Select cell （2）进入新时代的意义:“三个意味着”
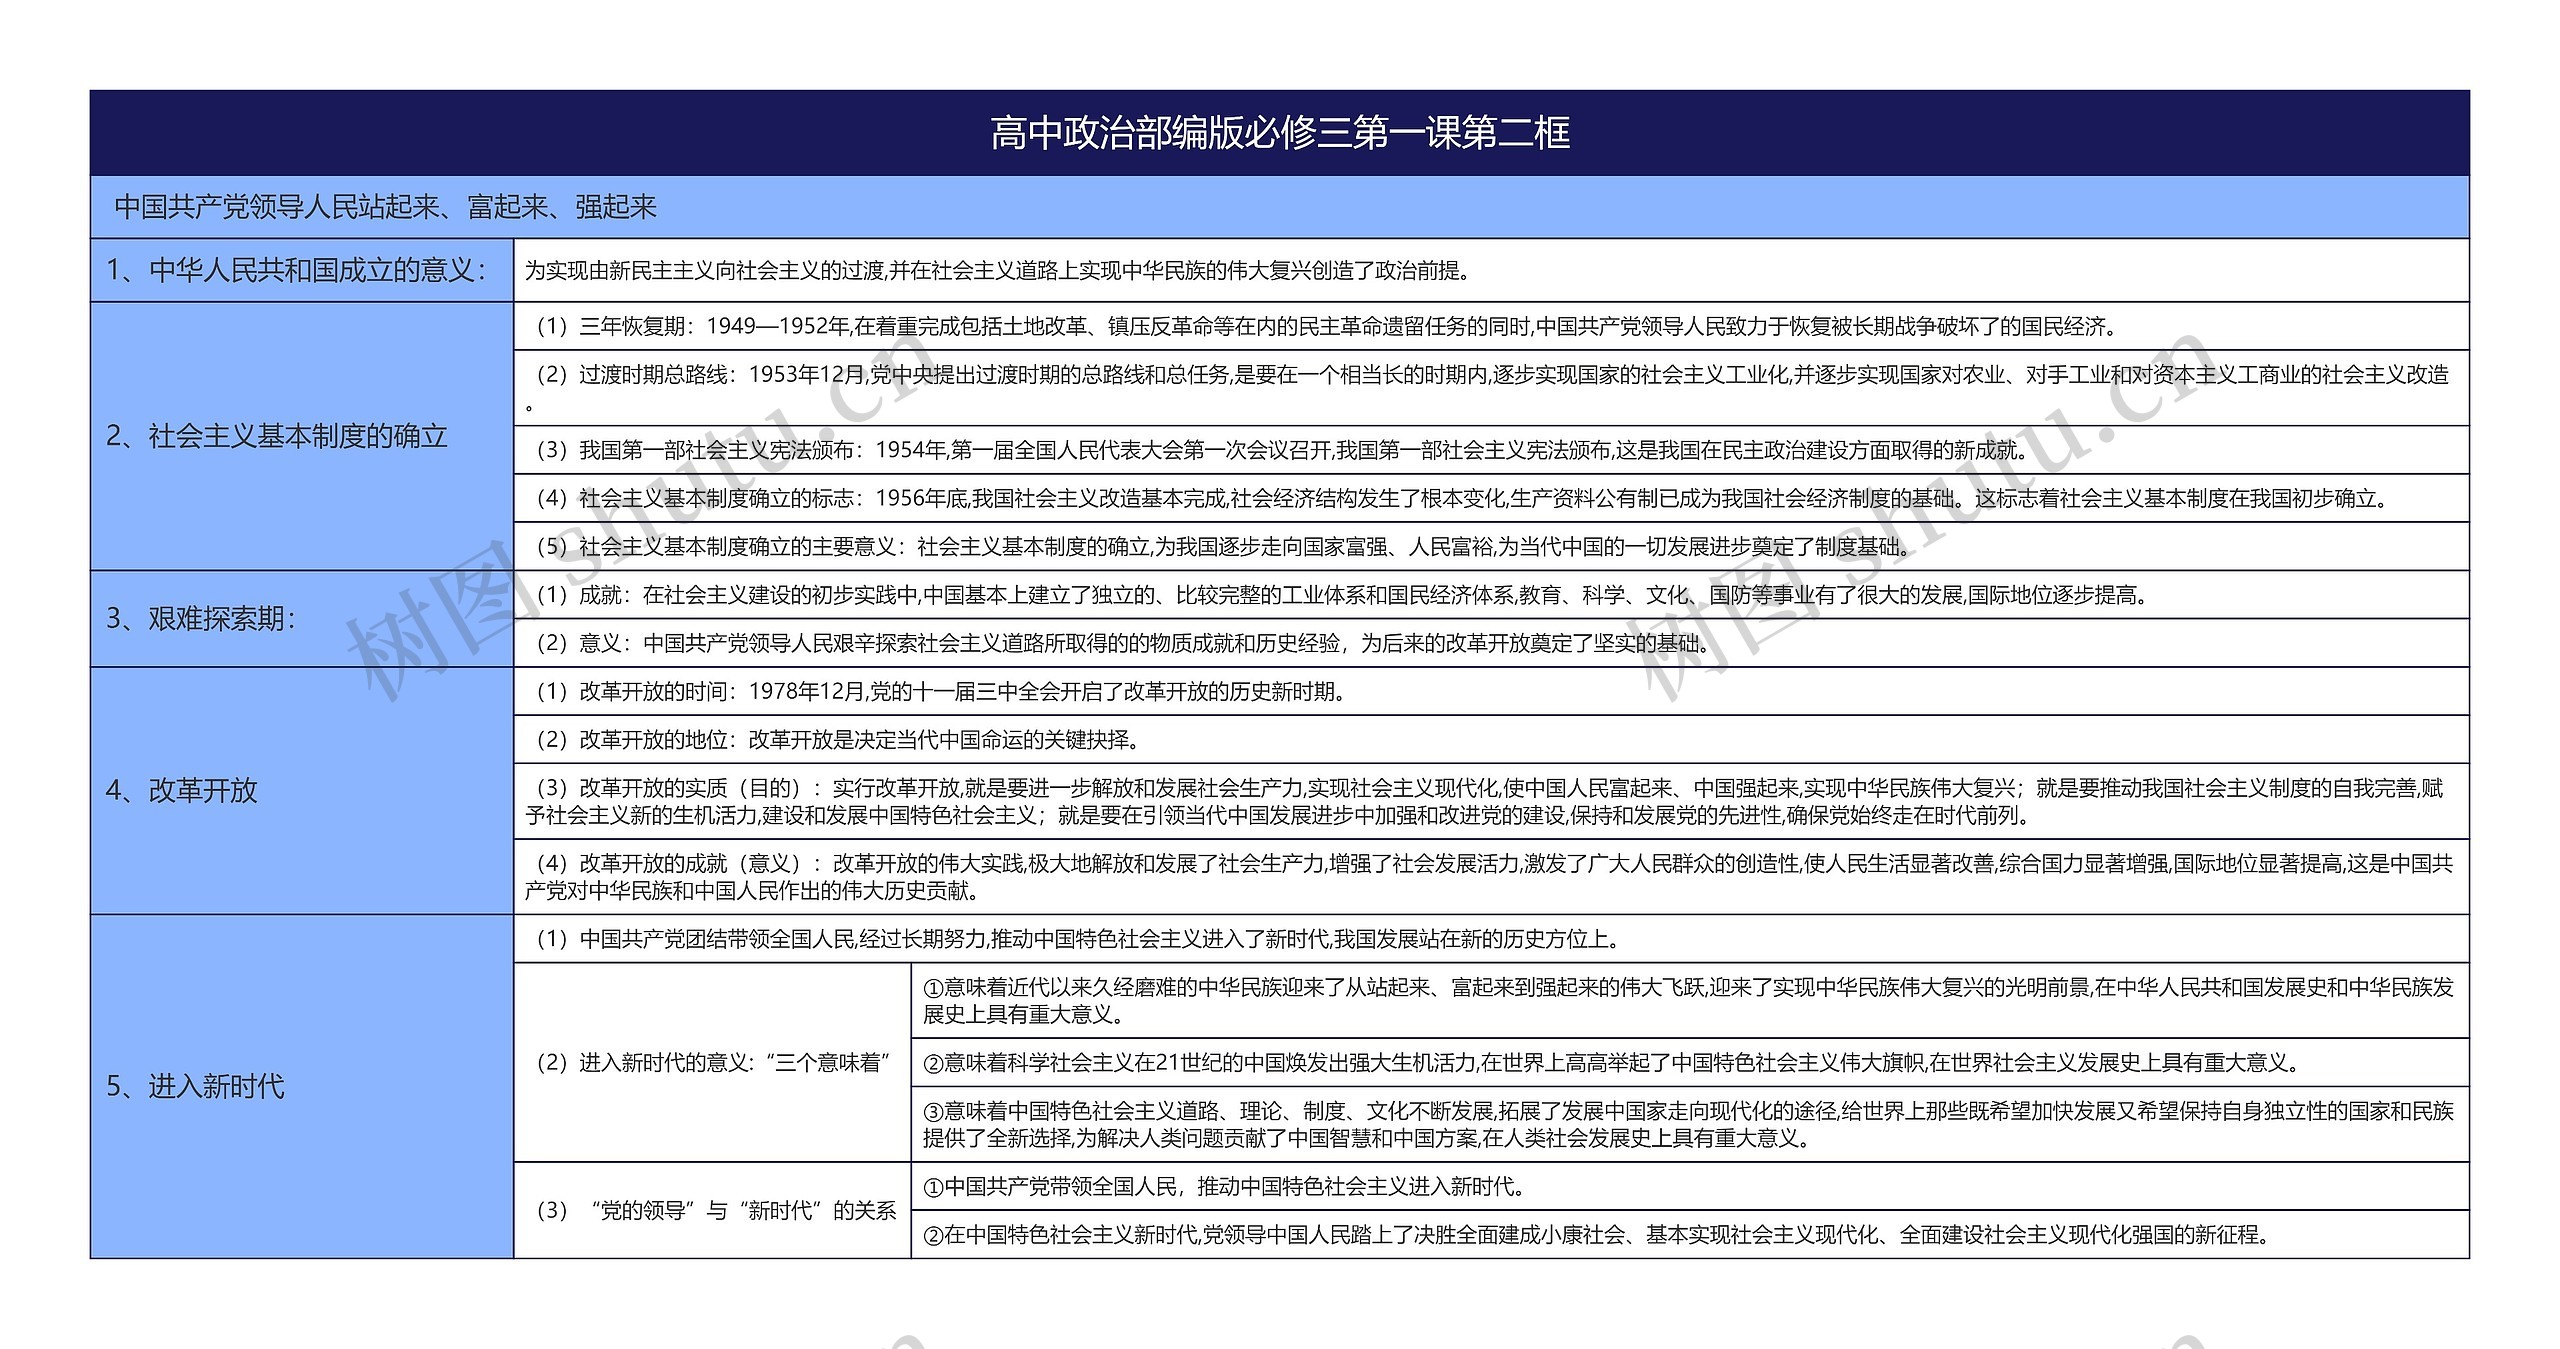The image size is (2560, 1349). pos(712,1062)
